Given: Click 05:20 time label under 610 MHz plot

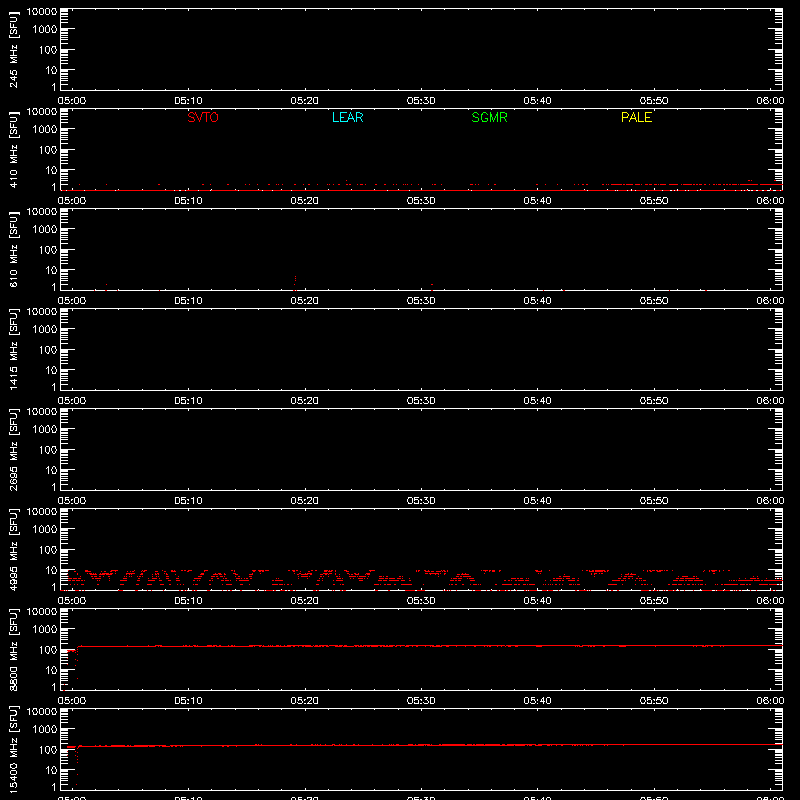Looking at the screenshot, I should (x=305, y=301).
